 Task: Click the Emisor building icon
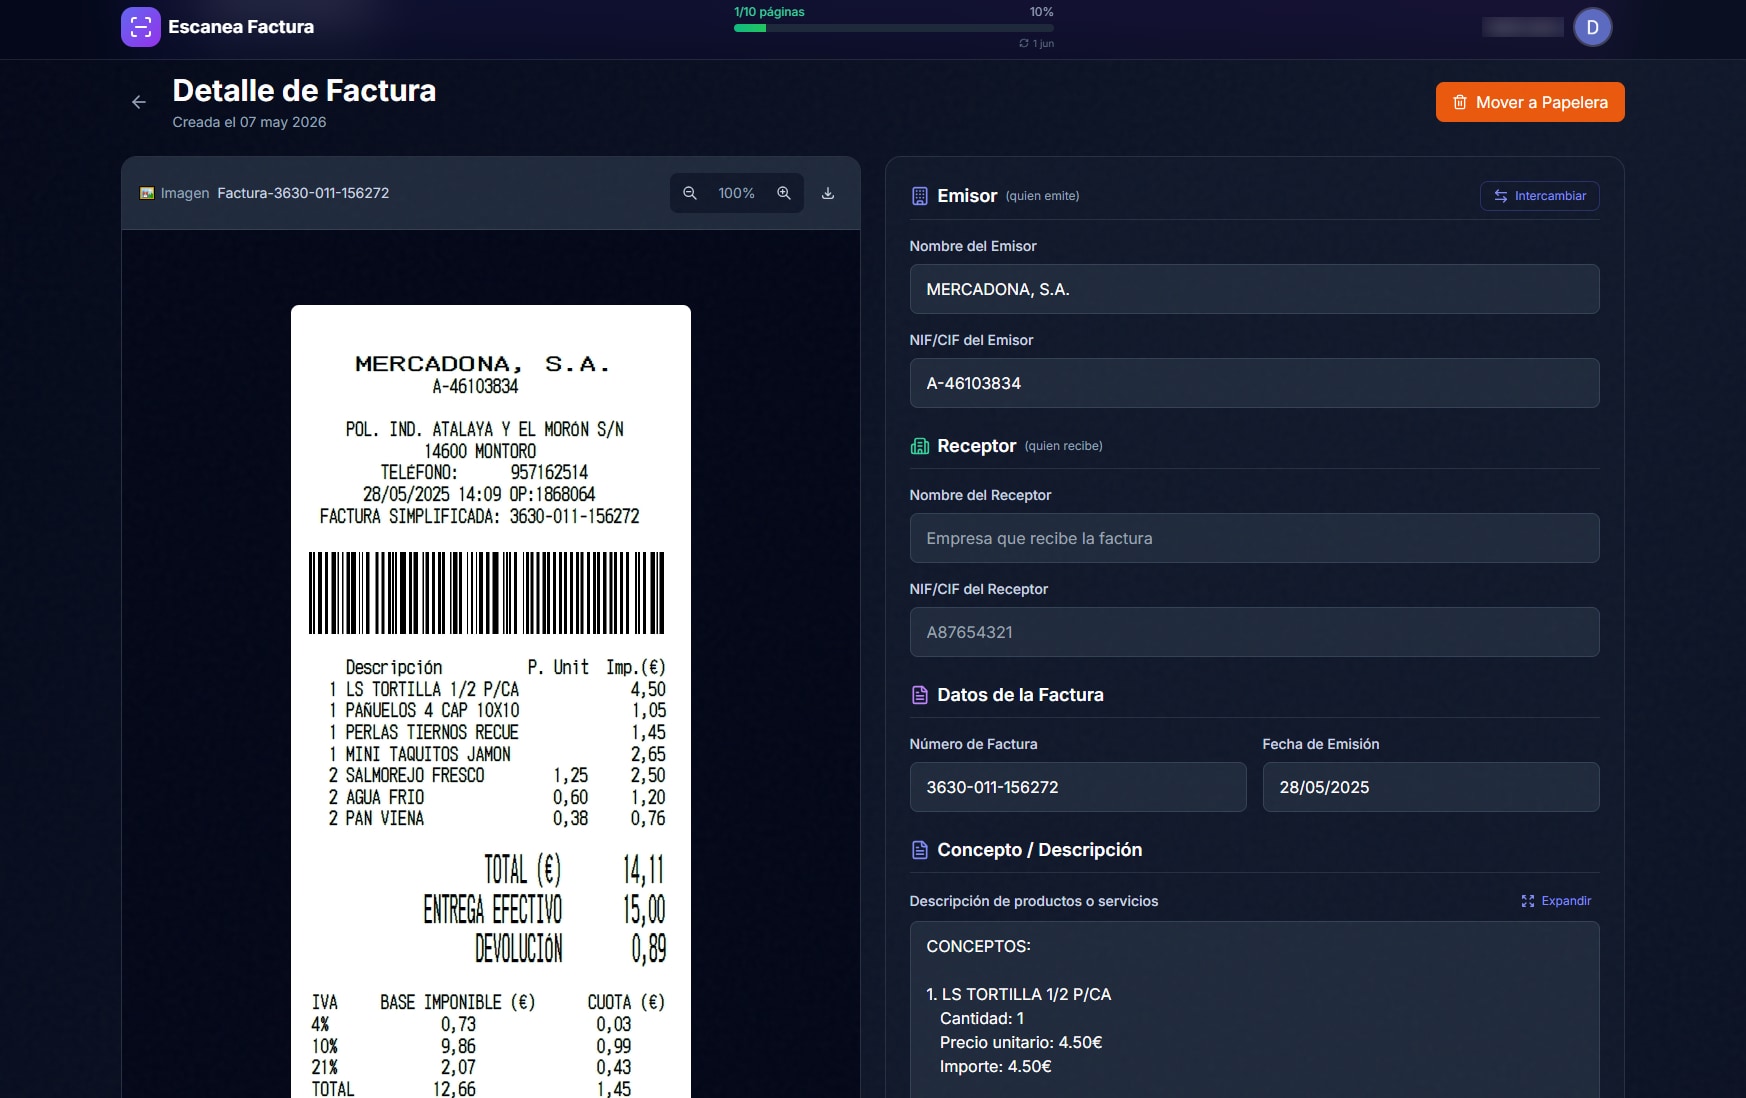pyautogui.click(x=919, y=196)
